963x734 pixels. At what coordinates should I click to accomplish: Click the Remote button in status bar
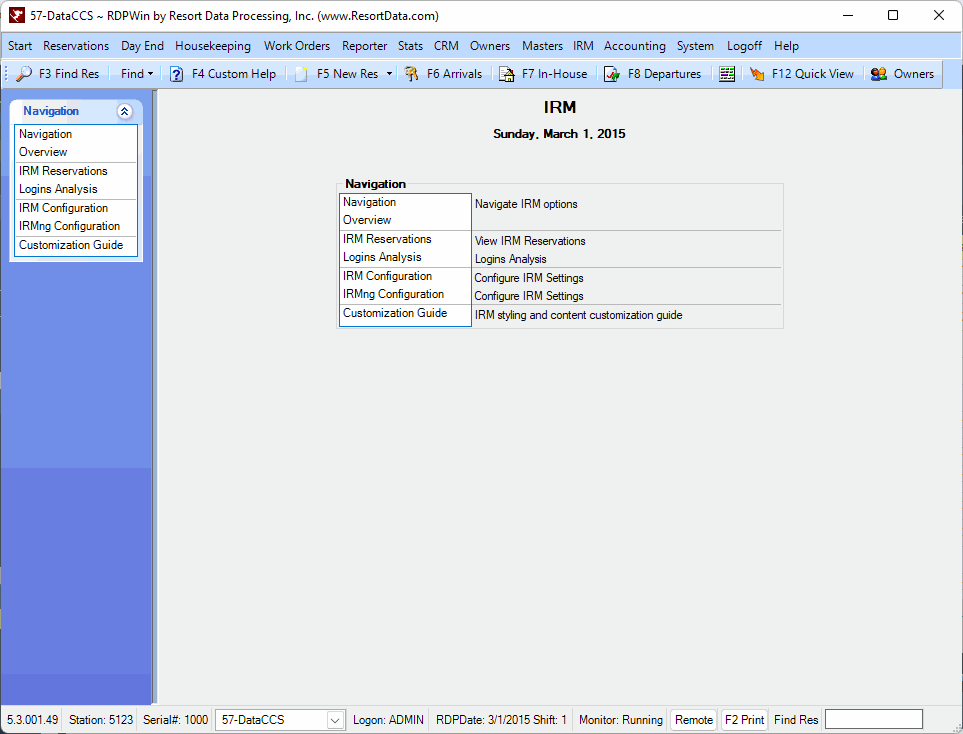click(x=694, y=720)
